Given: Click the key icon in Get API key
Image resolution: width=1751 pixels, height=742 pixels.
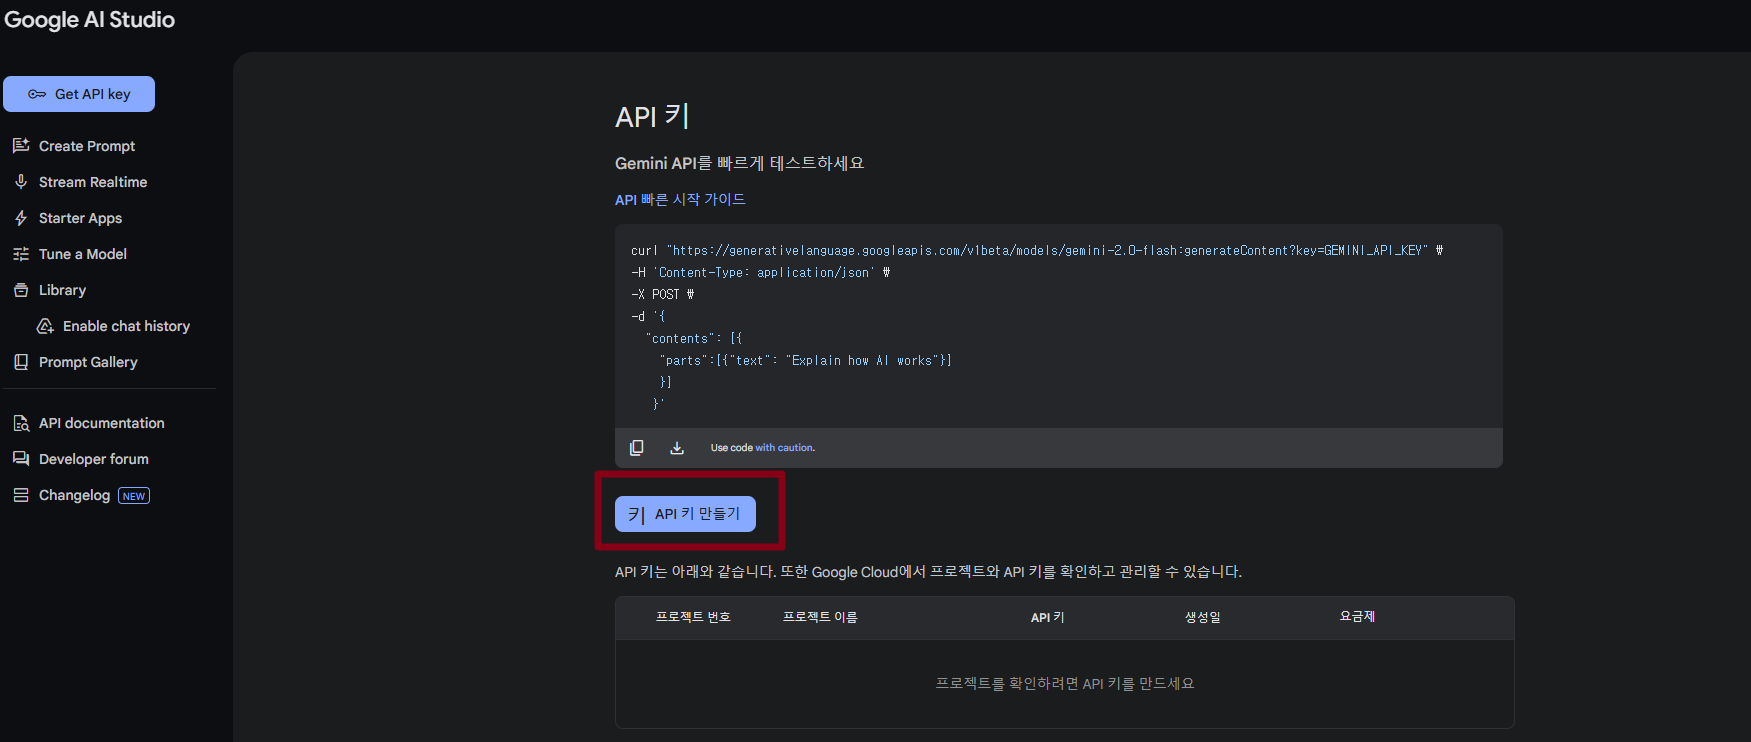Looking at the screenshot, I should (x=37, y=94).
